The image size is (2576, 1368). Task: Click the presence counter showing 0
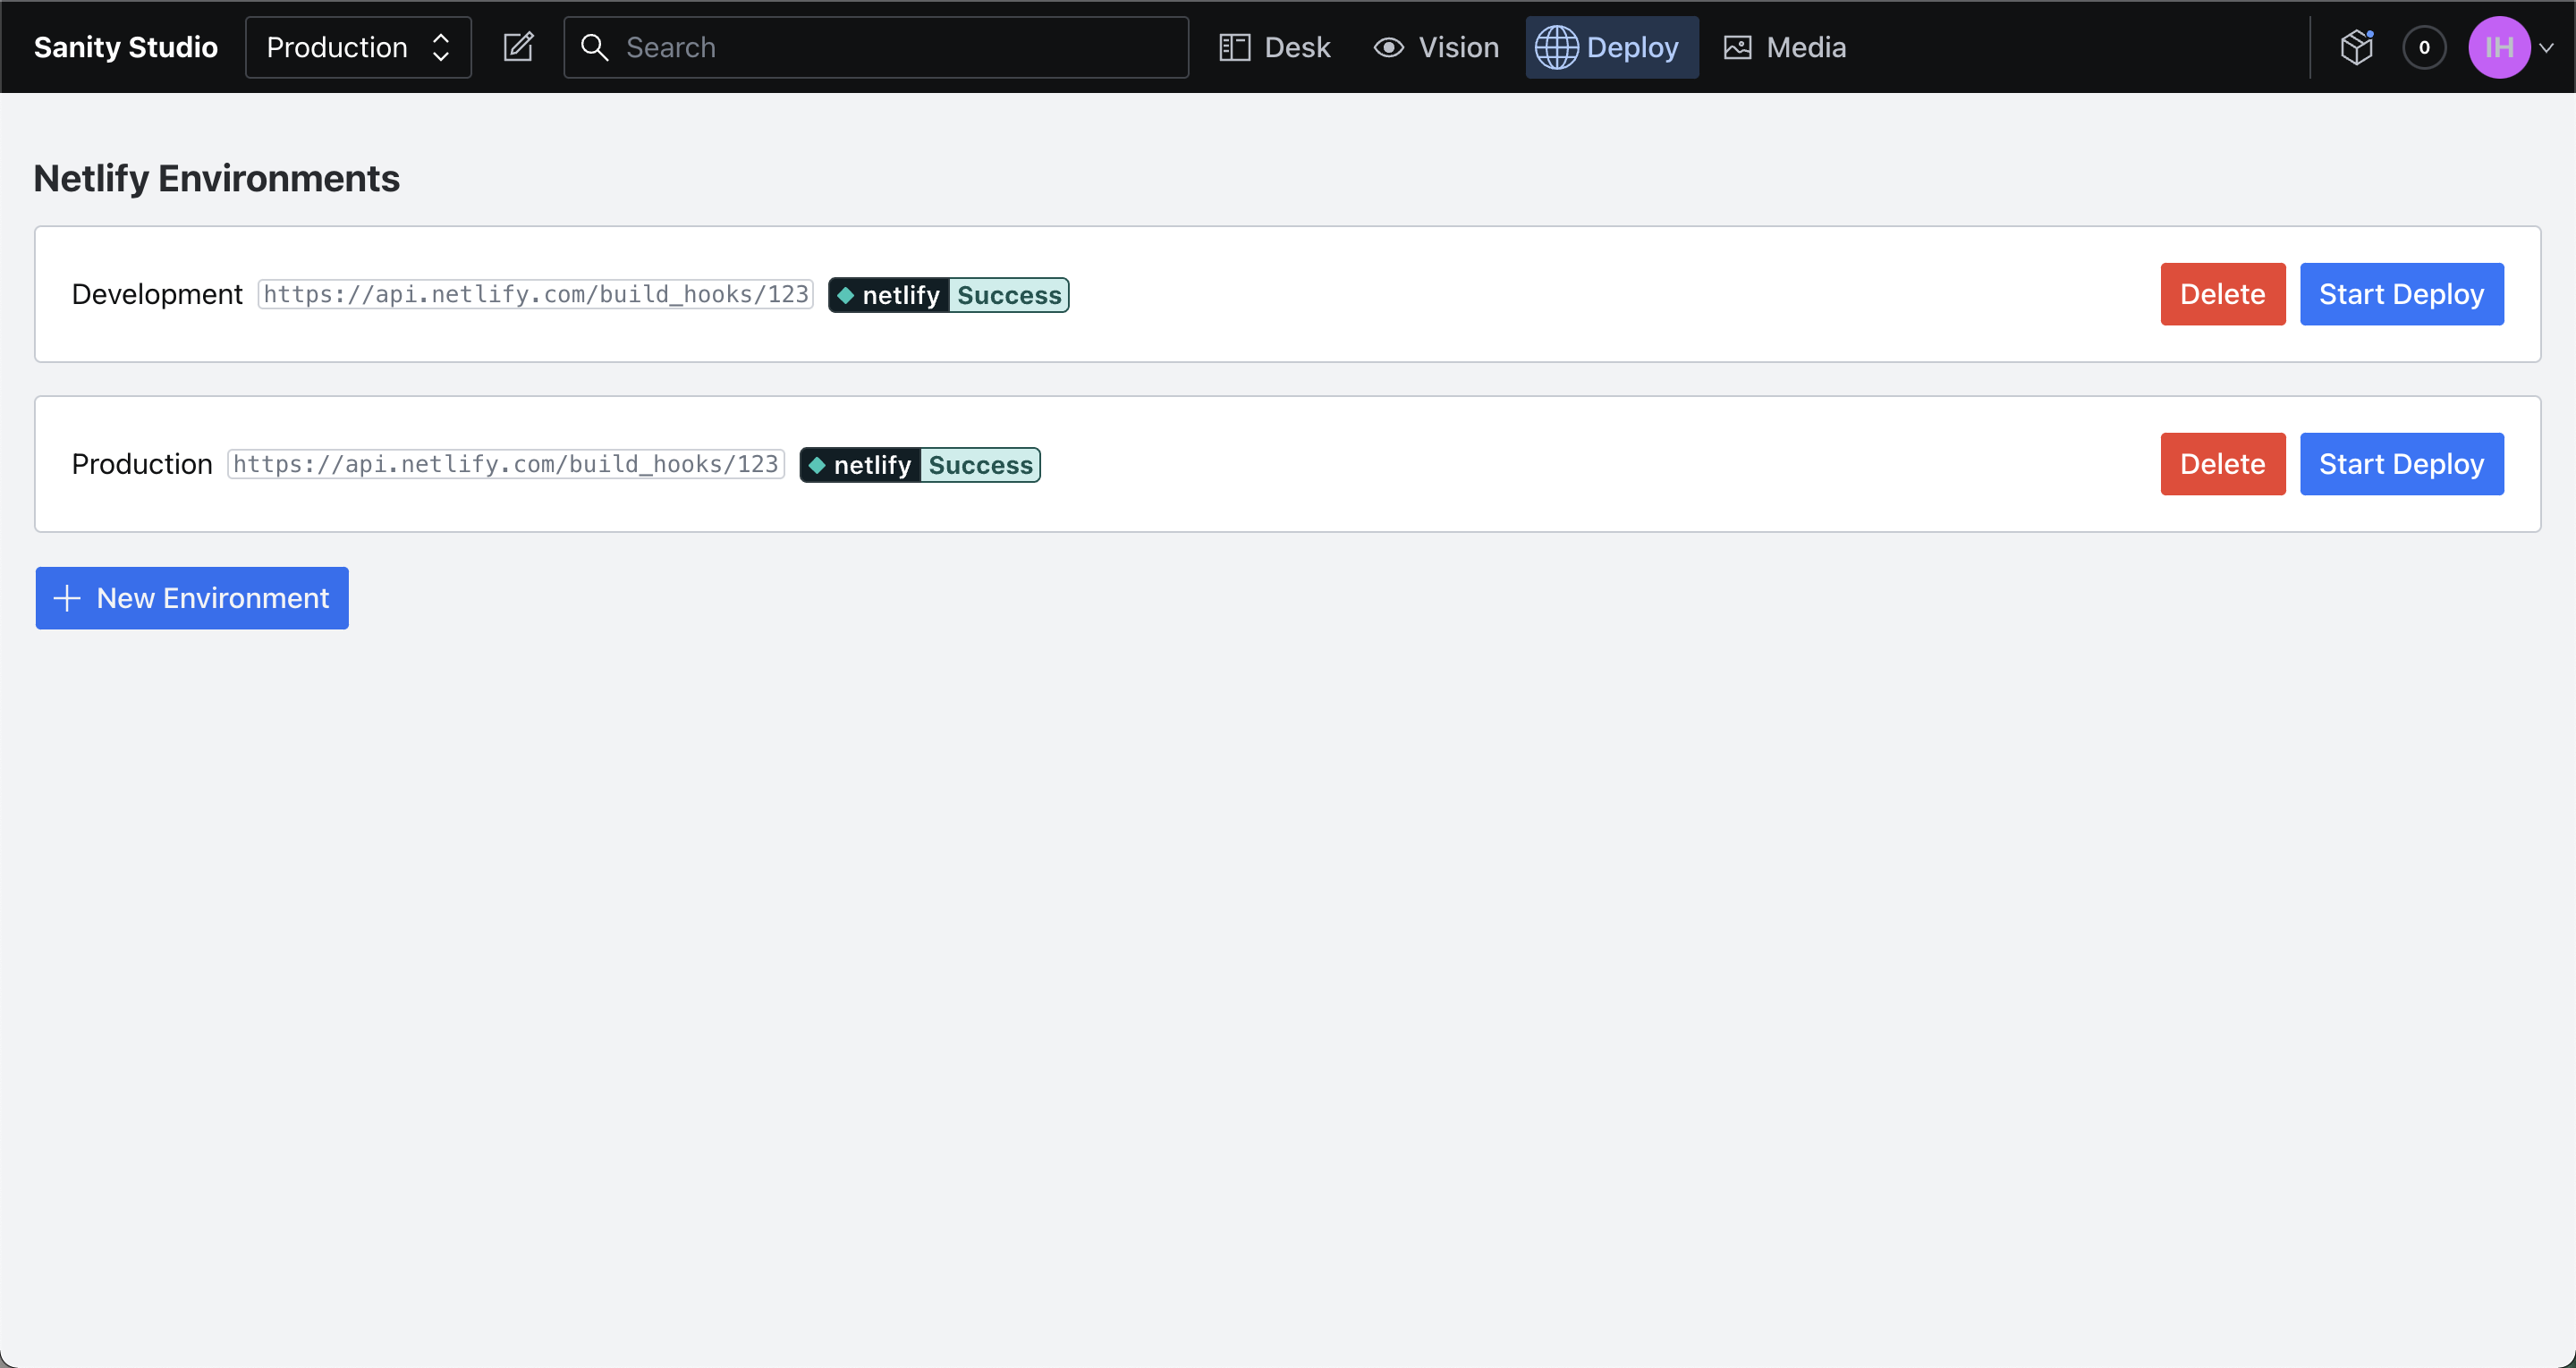click(x=2424, y=47)
